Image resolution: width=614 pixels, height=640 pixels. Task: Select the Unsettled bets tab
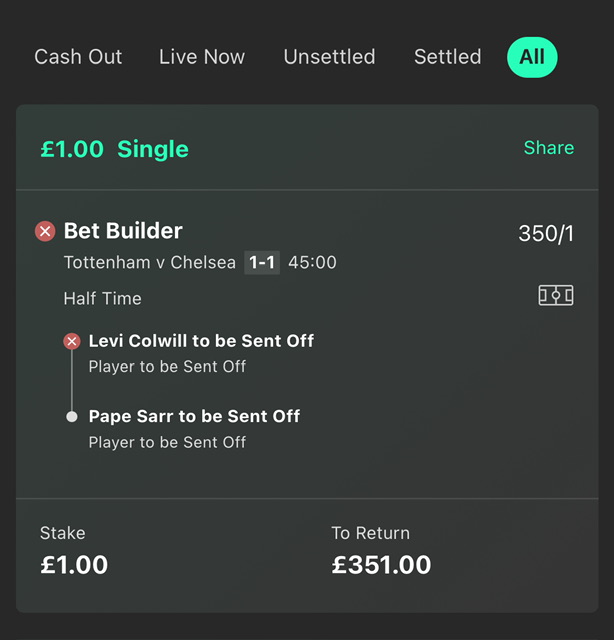coord(329,57)
